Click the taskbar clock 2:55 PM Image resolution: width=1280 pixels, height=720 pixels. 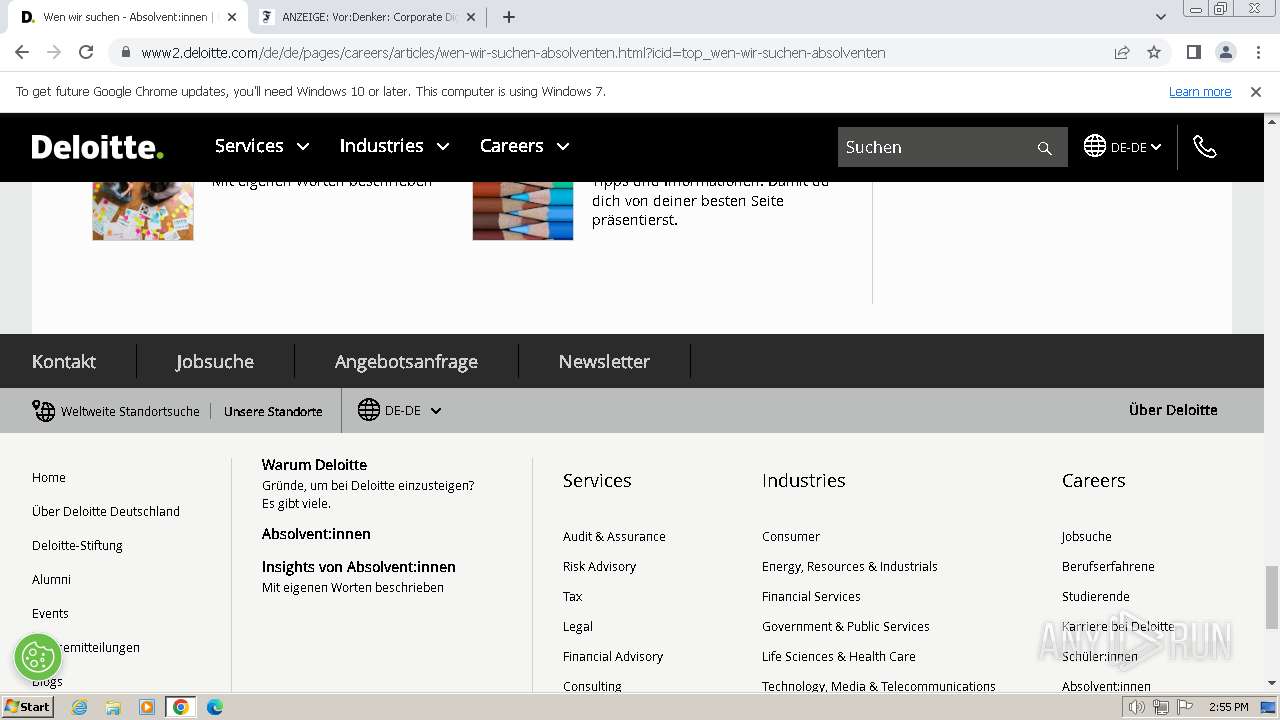point(1228,707)
